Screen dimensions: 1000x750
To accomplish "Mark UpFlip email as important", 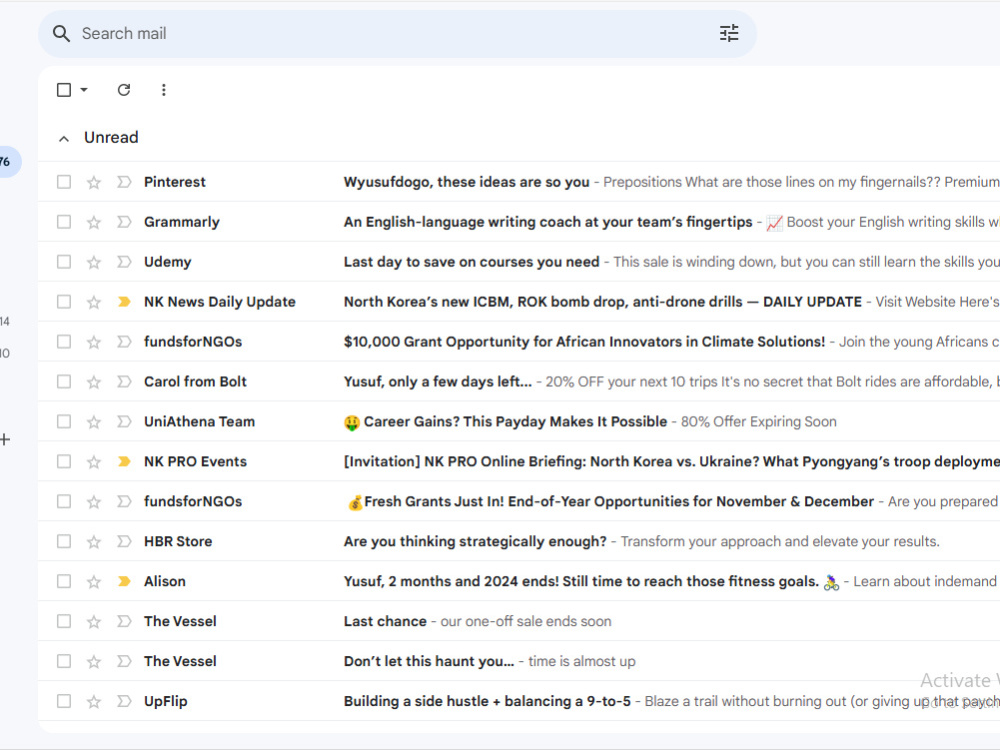I will tap(124, 701).
